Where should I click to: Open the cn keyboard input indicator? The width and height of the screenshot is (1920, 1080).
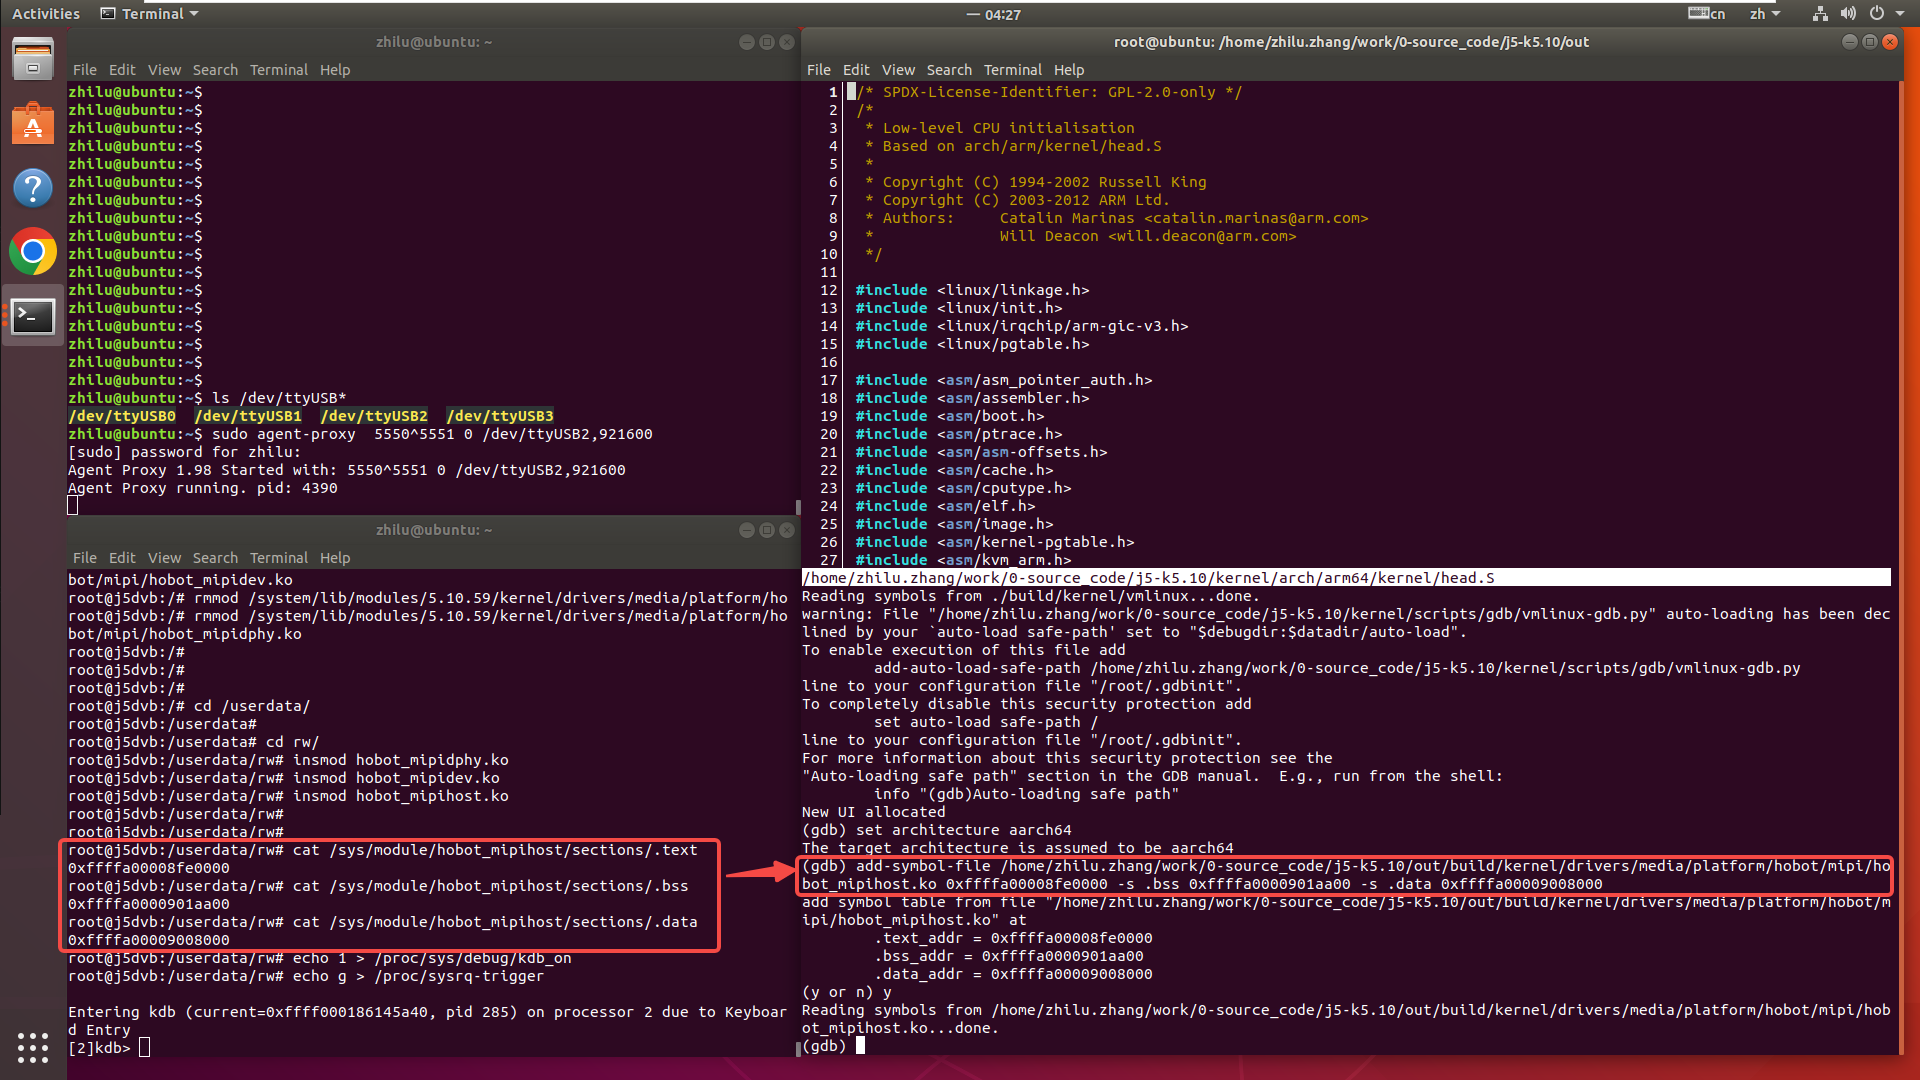pos(1707,14)
